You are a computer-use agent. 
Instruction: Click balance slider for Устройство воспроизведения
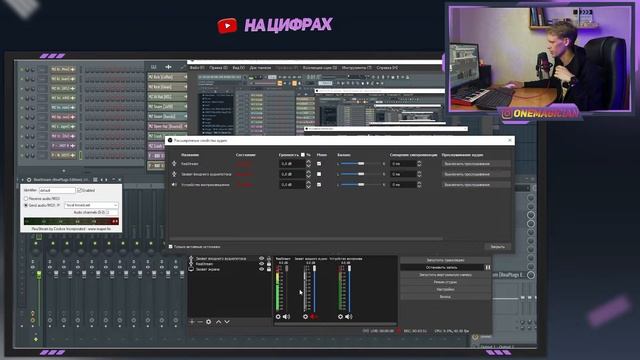[361, 184]
